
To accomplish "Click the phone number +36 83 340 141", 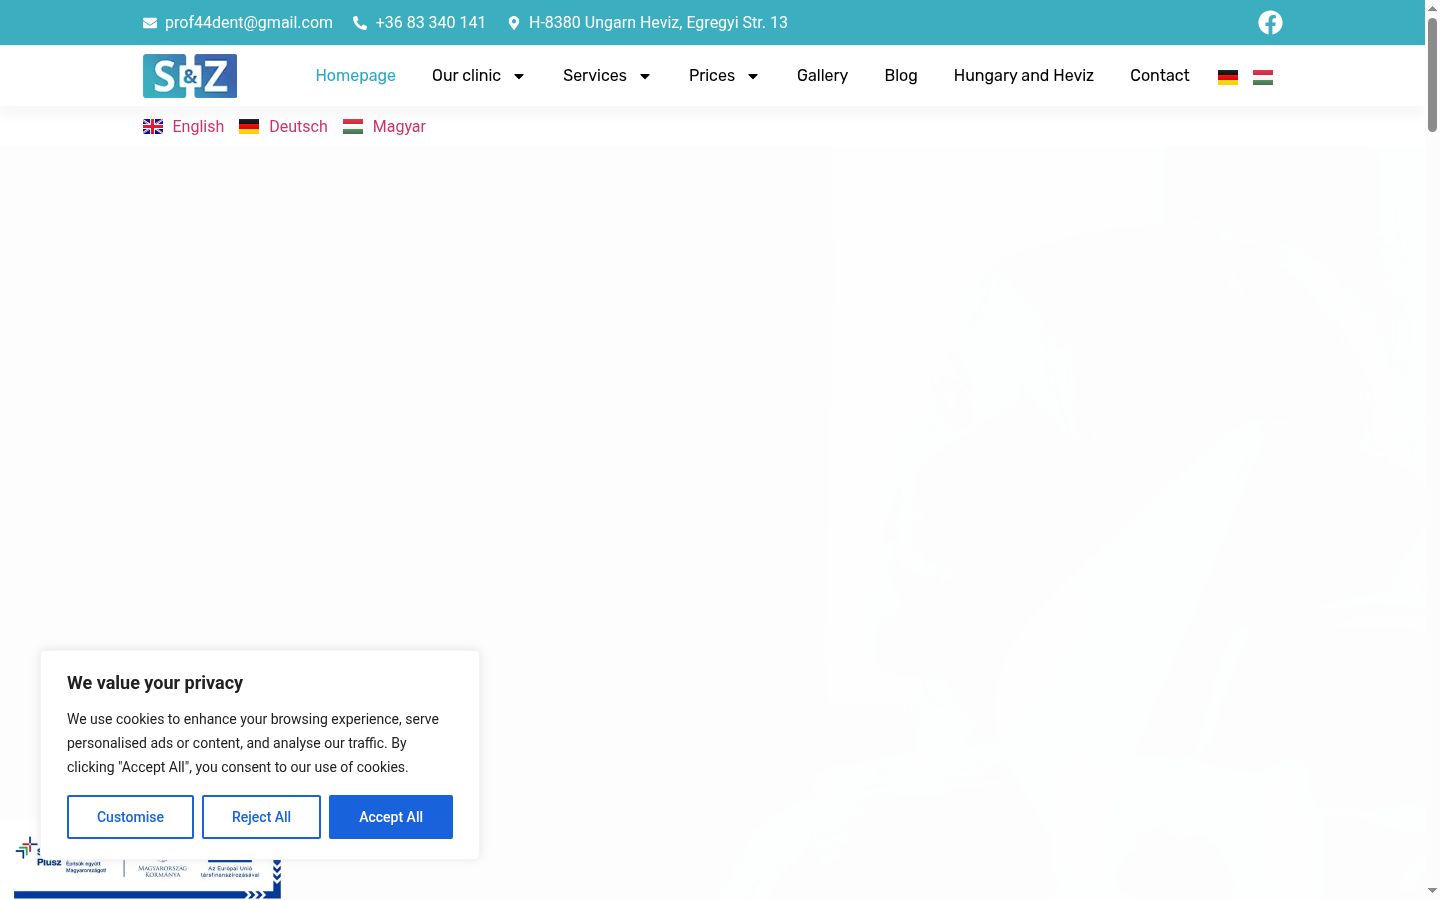I will click(x=431, y=23).
